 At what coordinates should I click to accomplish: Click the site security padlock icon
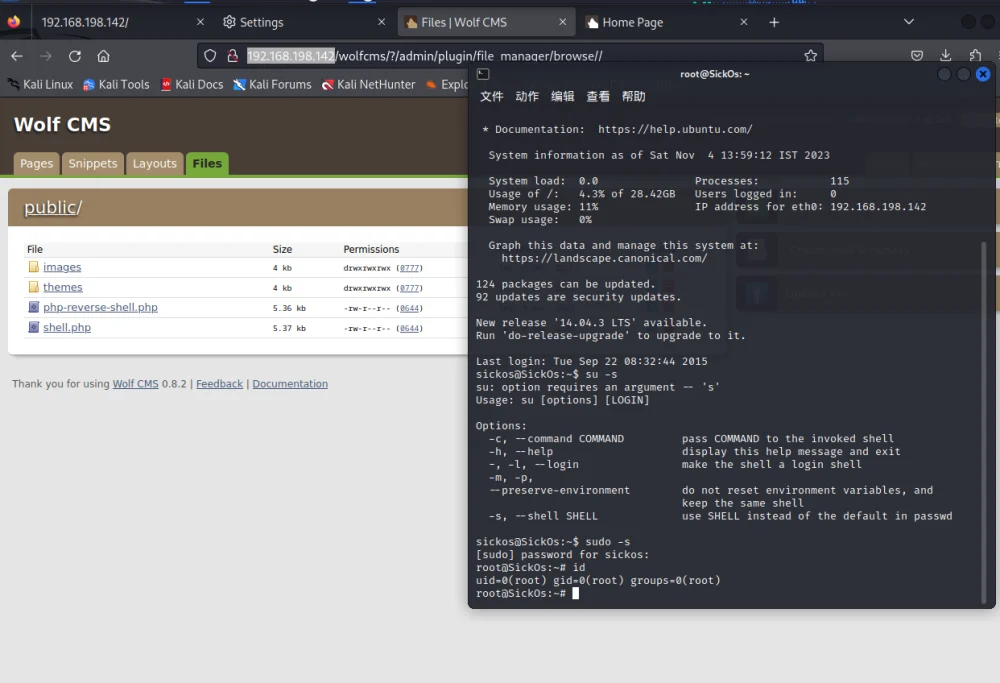(233, 56)
